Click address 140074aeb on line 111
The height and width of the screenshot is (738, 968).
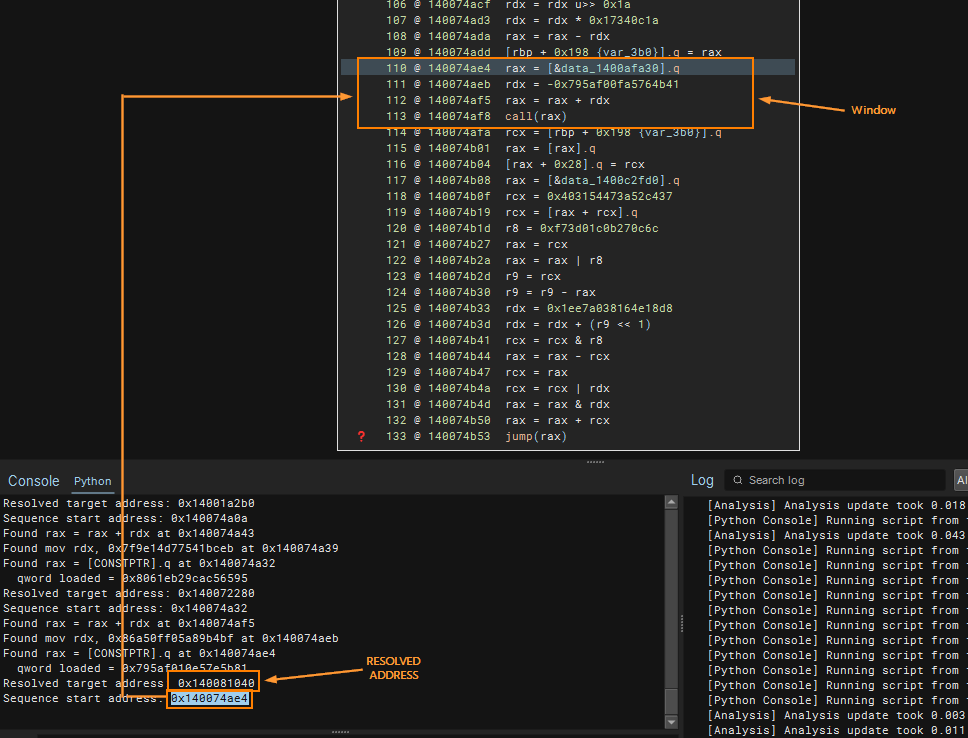[459, 84]
